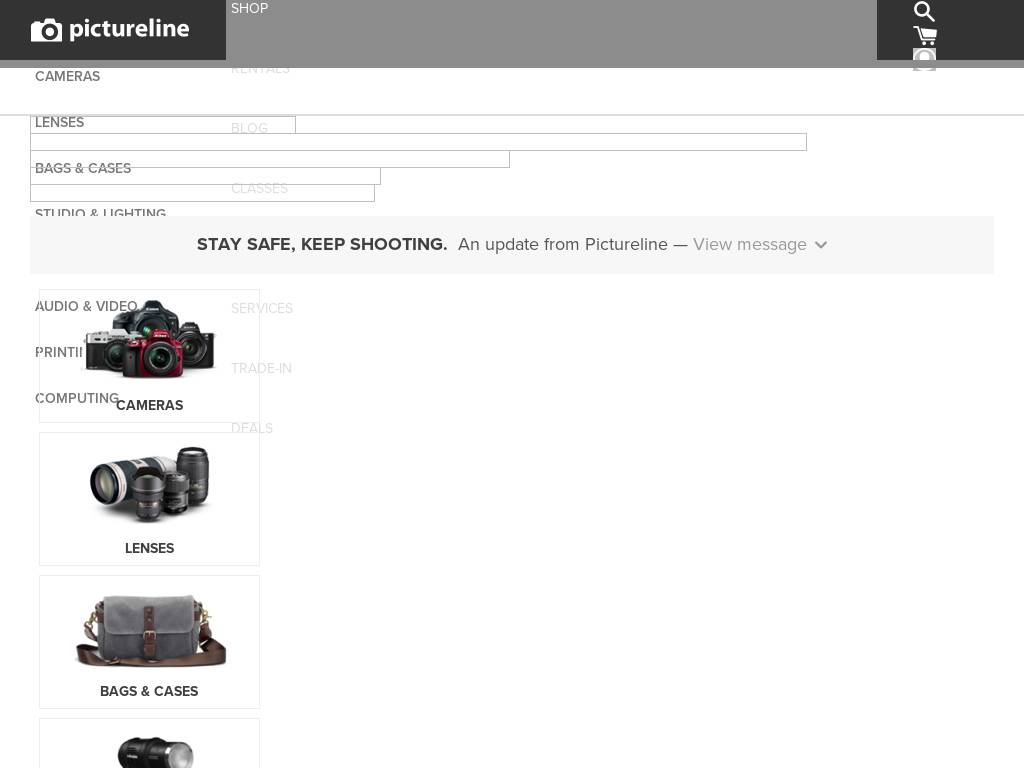Go to AUDIO & VIDEO category

[x=86, y=306]
